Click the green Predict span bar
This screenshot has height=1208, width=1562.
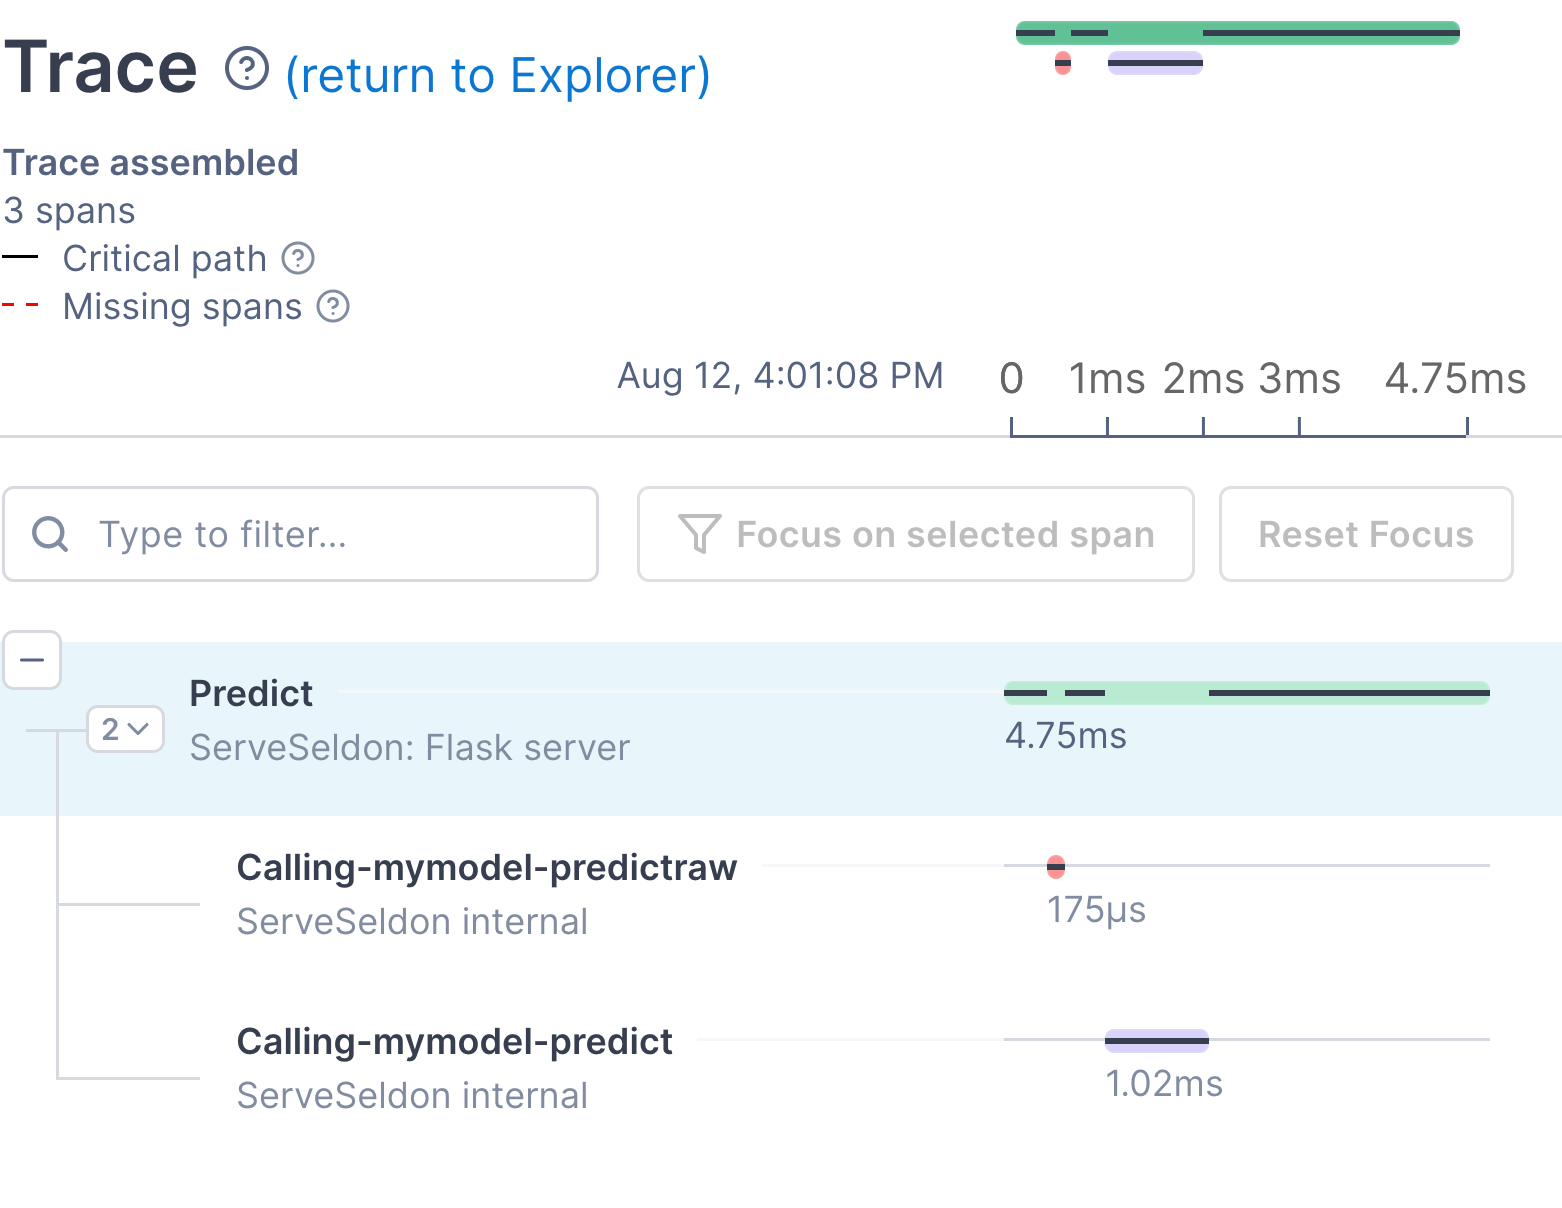click(1245, 691)
